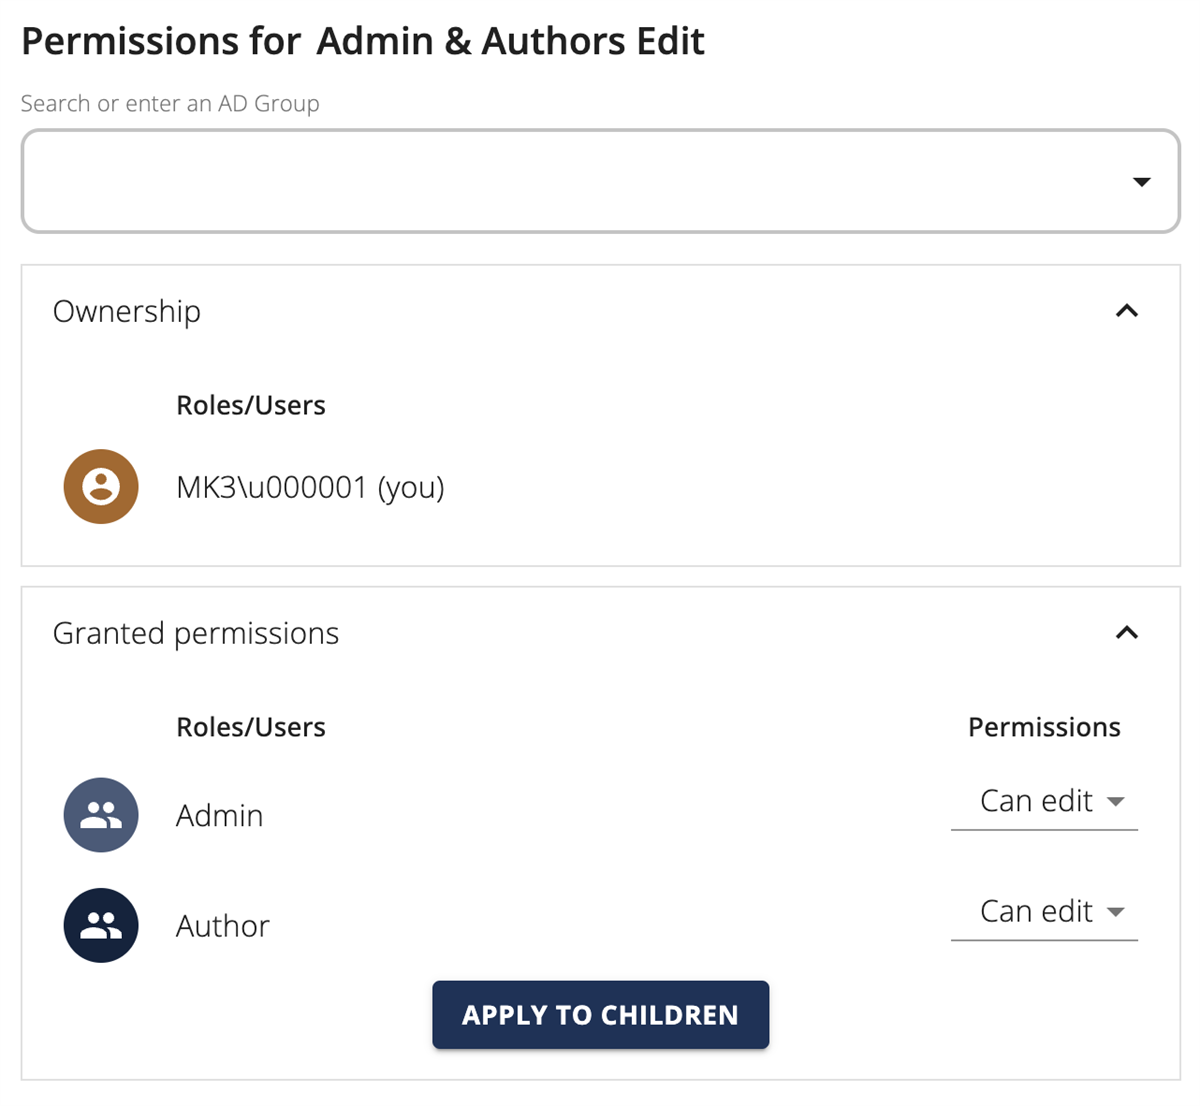Click the Ownership section title
1200x1106 pixels.
[x=127, y=311]
